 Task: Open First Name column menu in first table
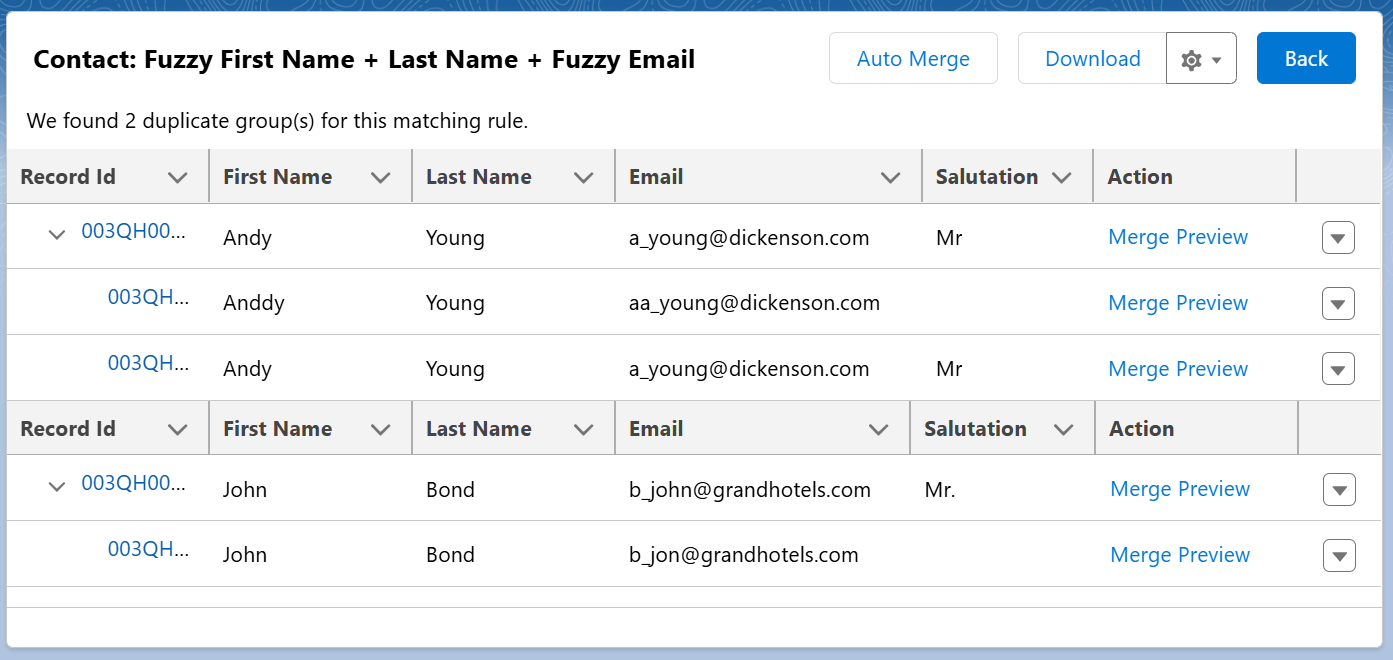[380, 177]
